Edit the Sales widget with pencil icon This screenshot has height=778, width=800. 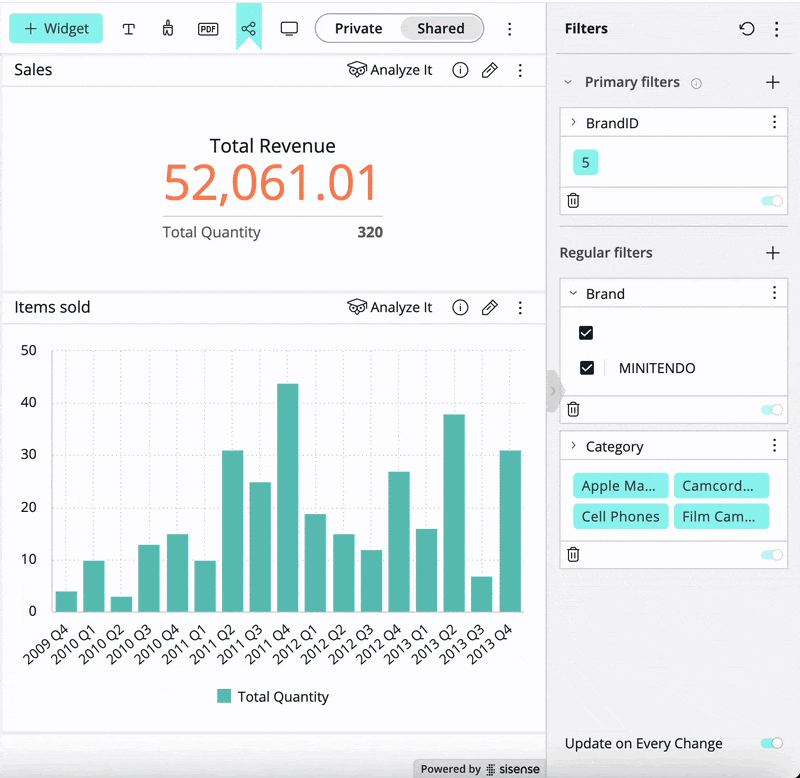pos(489,70)
